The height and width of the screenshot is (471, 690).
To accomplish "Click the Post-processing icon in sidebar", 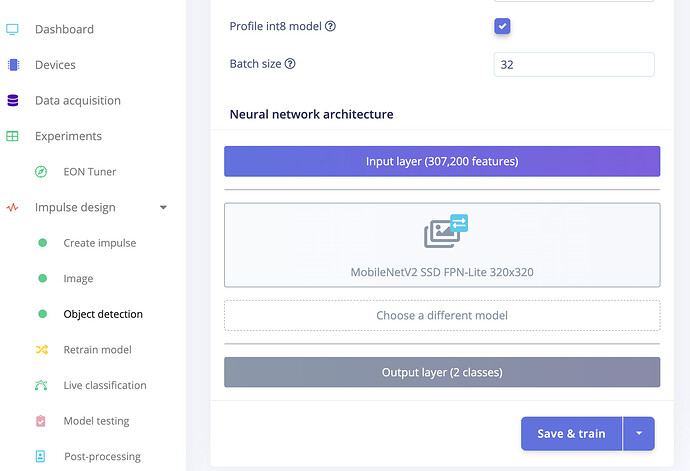I will [x=41, y=456].
